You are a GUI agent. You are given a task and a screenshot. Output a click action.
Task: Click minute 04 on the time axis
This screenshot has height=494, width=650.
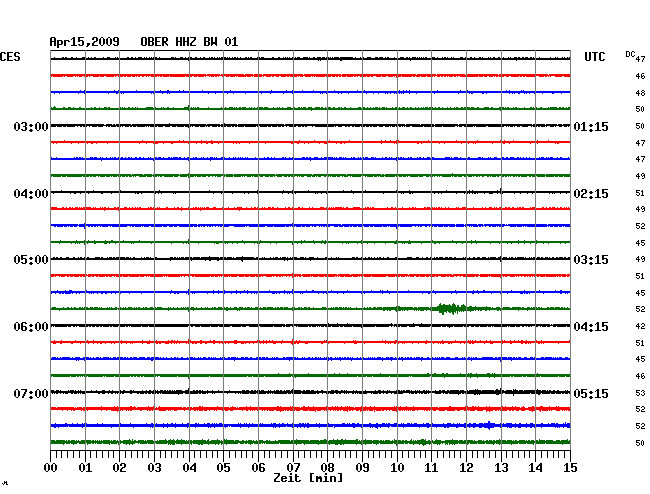189,468
